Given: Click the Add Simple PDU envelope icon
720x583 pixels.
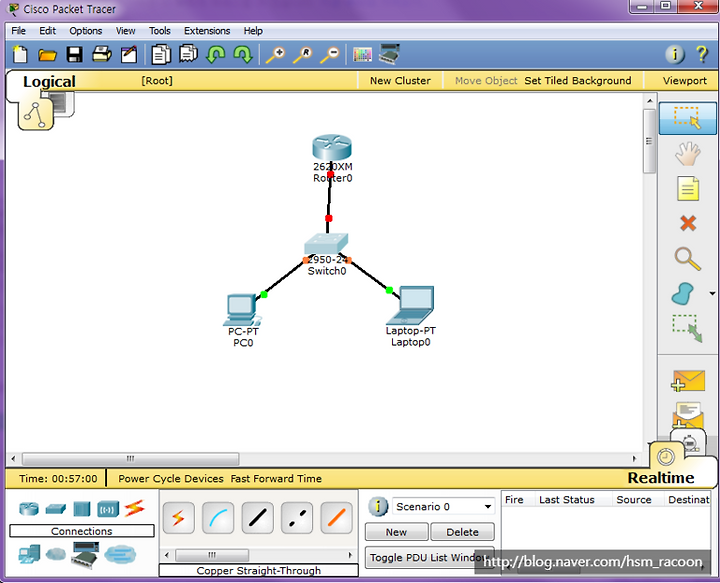Looking at the screenshot, I should [x=688, y=381].
